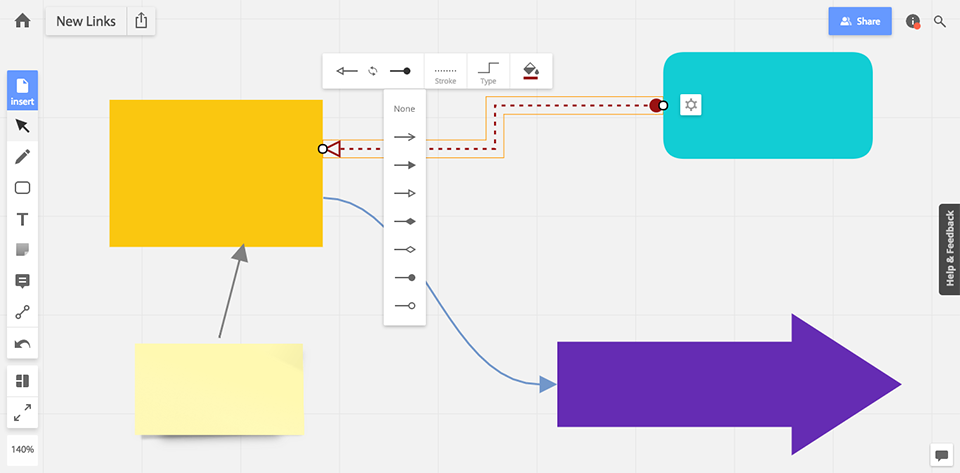The width and height of the screenshot is (960, 473).
Task: Click the link endpoint handle on teal shape
Action: click(x=663, y=105)
